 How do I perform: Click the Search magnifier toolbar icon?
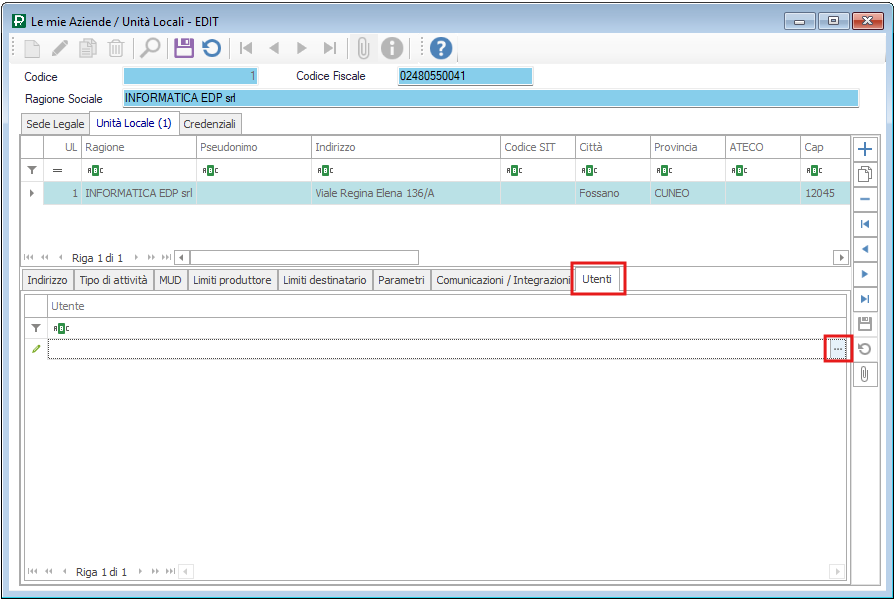[150, 48]
